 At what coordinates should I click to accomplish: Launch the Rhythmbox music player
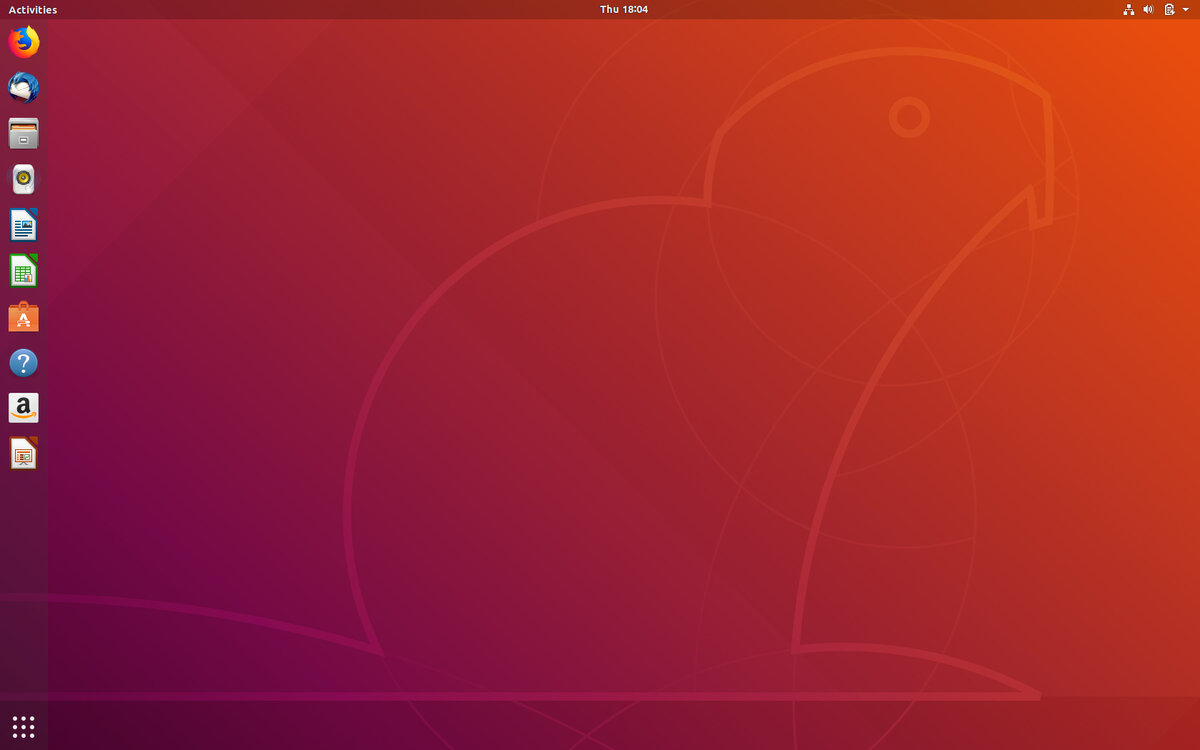pos(23,179)
